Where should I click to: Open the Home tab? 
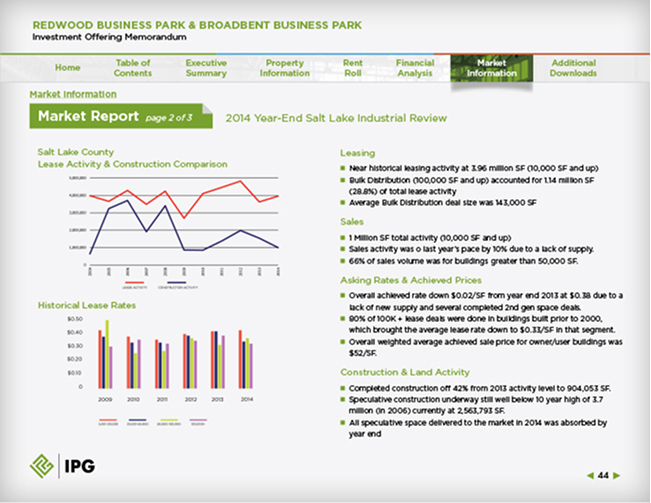67,68
